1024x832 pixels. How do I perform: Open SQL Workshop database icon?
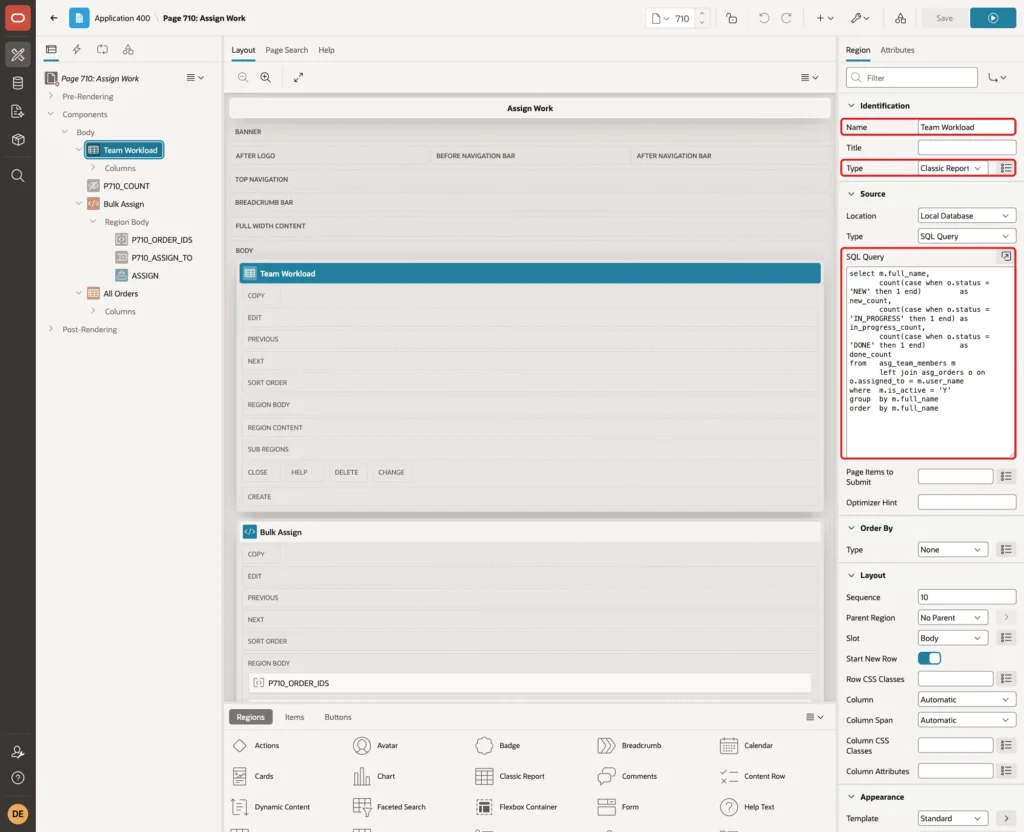(18, 83)
